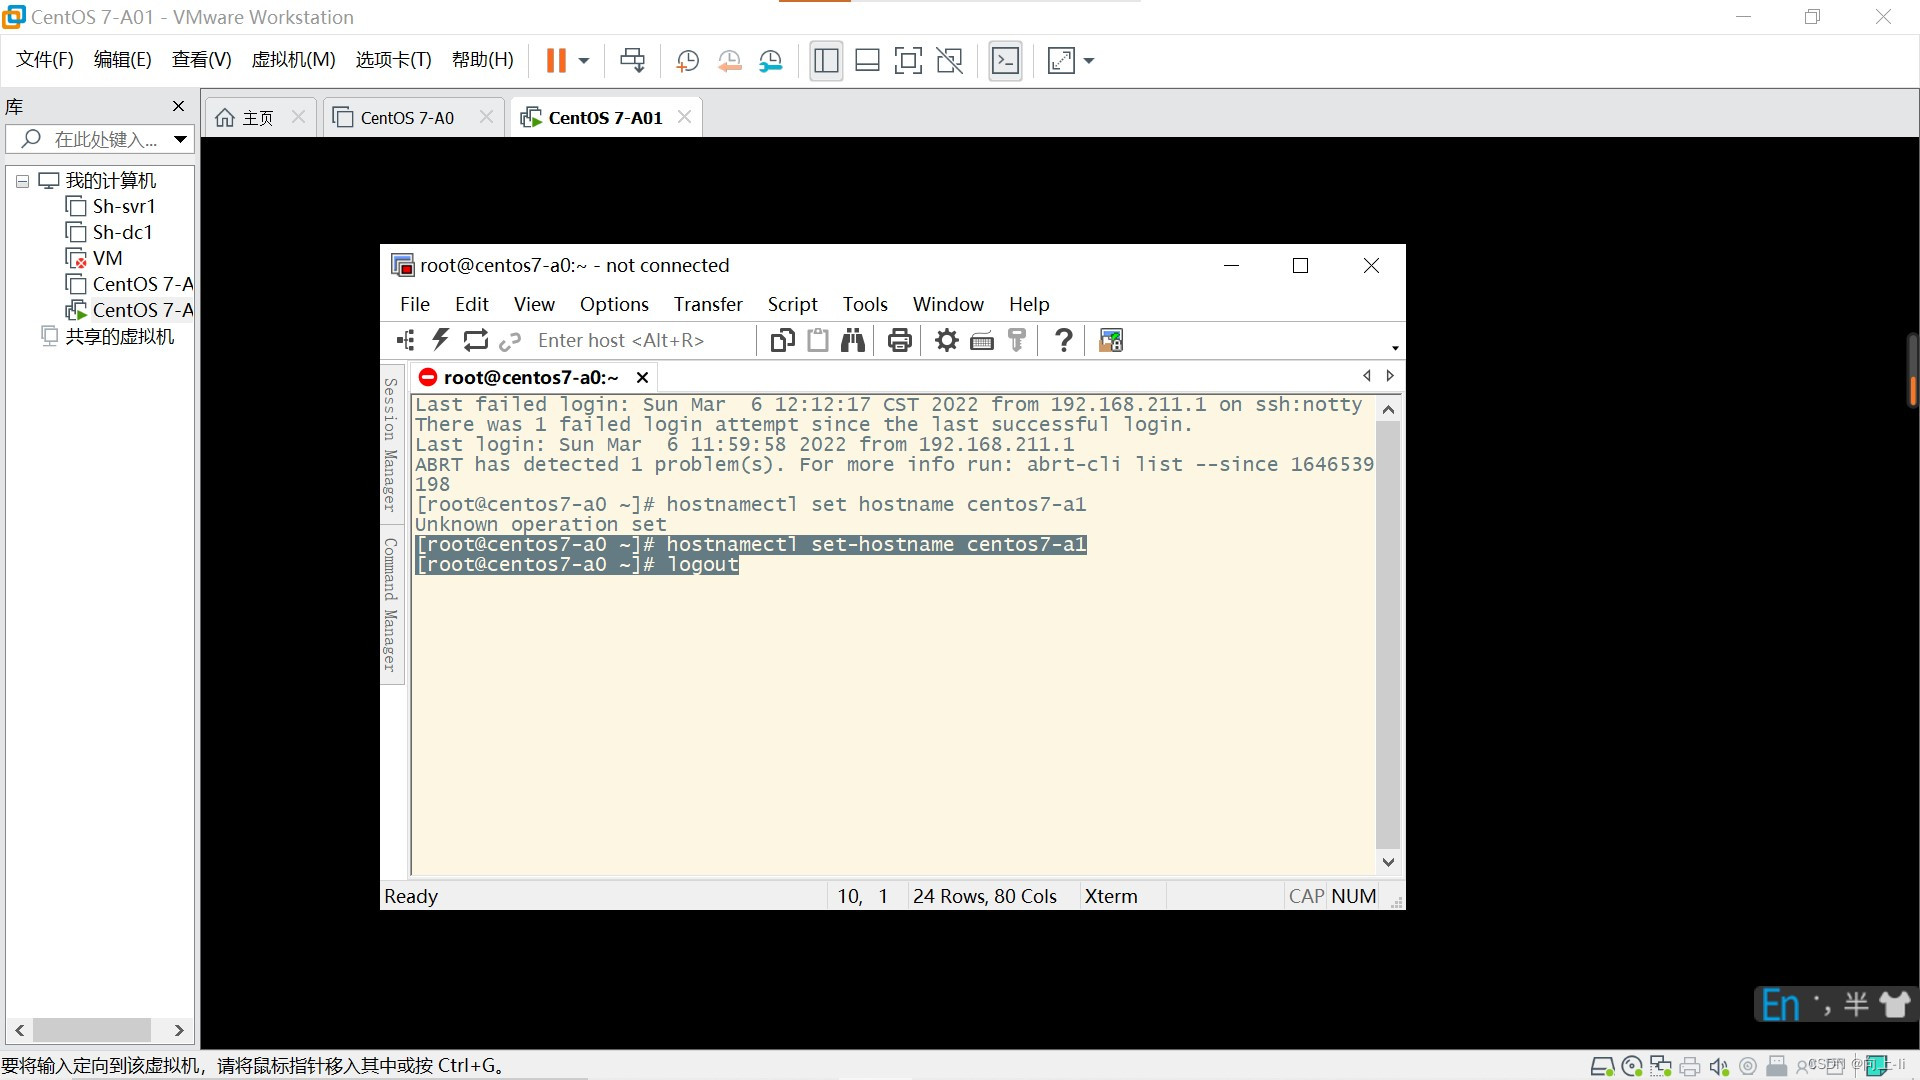1920x1080 pixels.
Task: Open the library search filter dropdown
Action: point(180,139)
